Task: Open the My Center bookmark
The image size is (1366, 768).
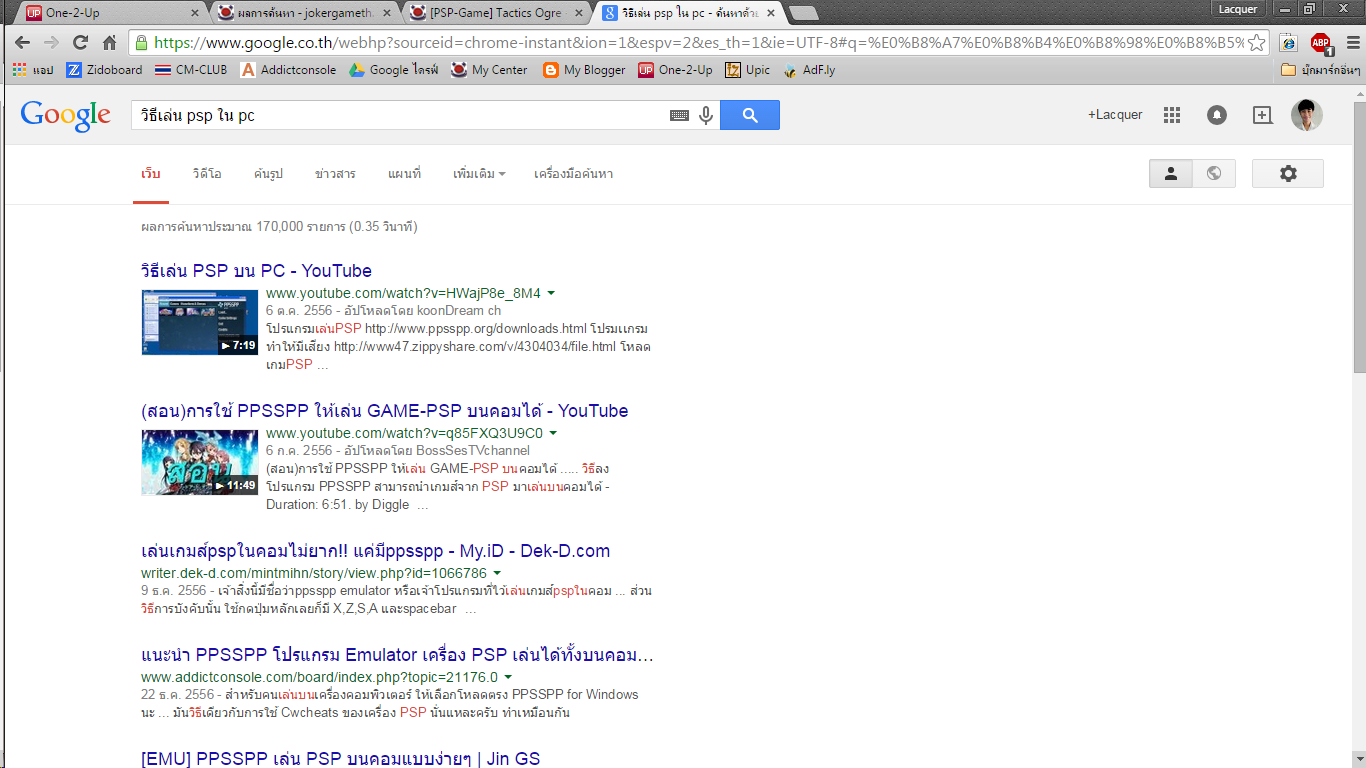Action: (x=489, y=70)
